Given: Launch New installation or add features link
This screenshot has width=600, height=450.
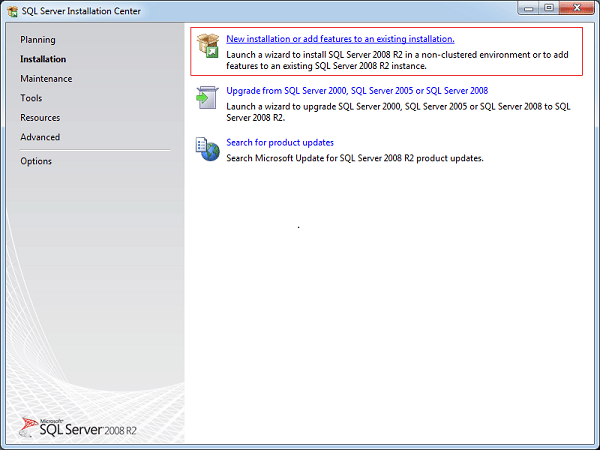Looking at the screenshot, I should click(340, 39).
